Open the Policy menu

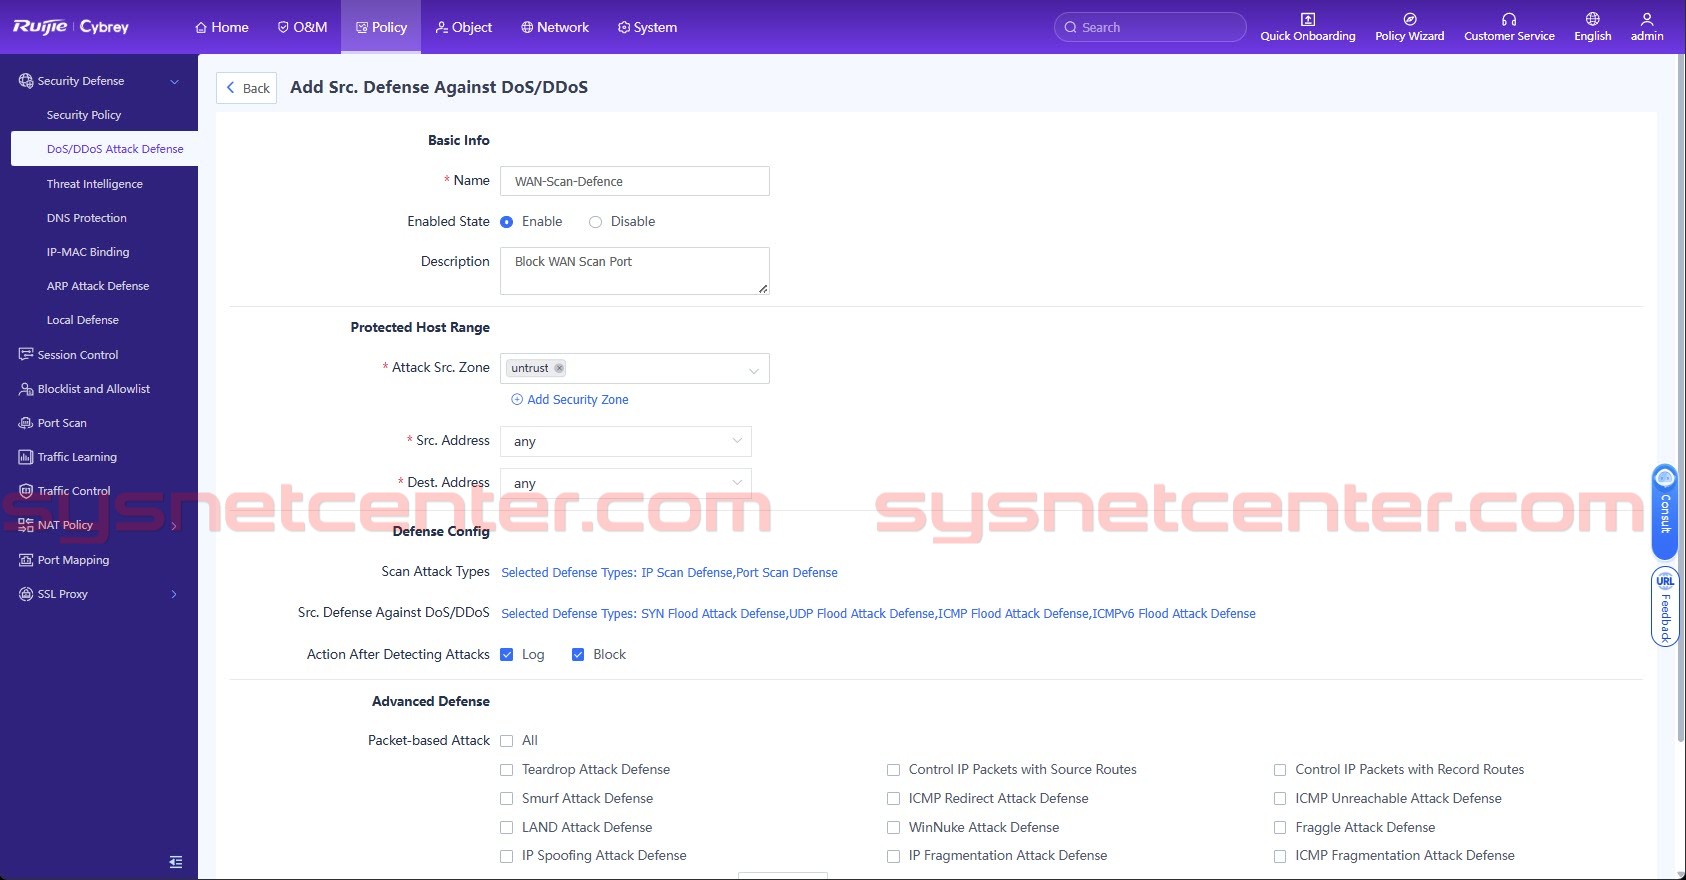[x=381, y=27]
